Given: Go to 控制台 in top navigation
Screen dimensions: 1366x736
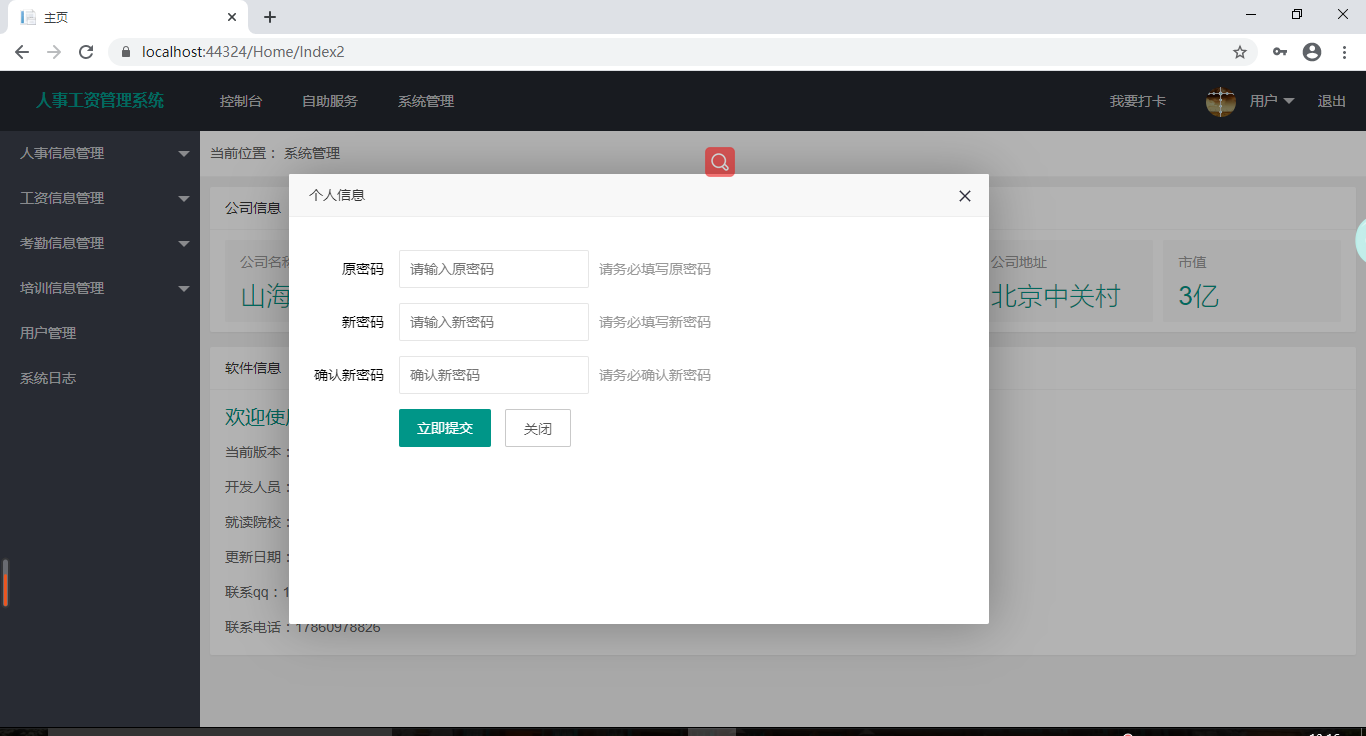Looking at the screenshot, I should pos(241,101).
